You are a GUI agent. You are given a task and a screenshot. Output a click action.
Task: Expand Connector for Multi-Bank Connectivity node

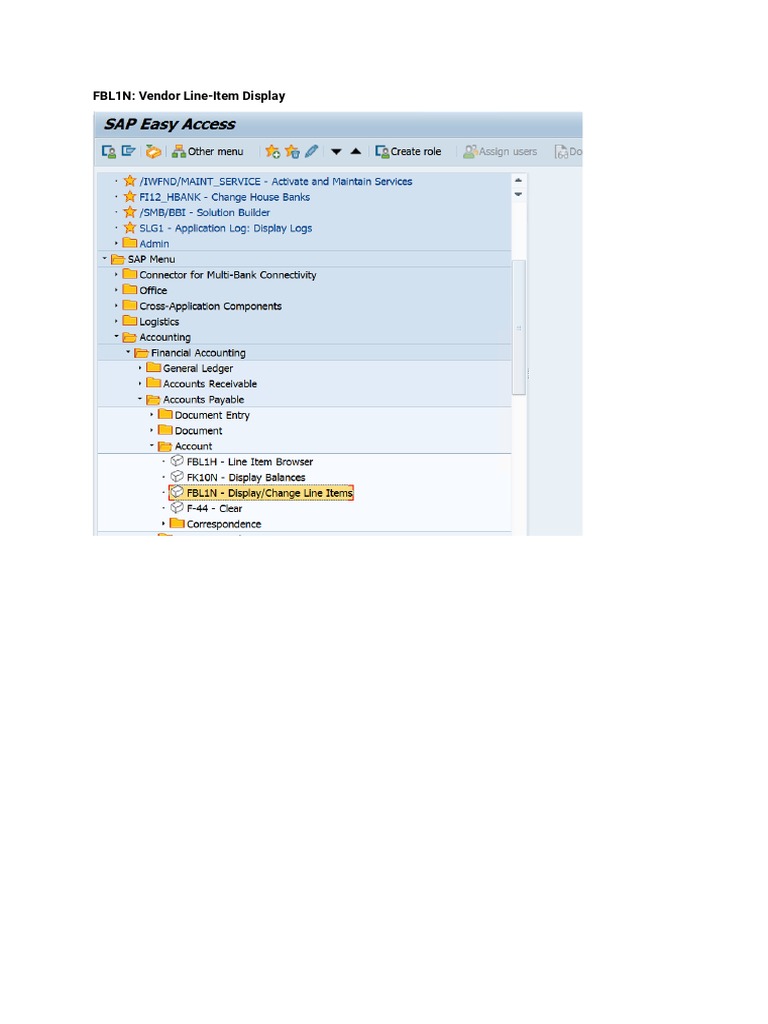point(117,274)
